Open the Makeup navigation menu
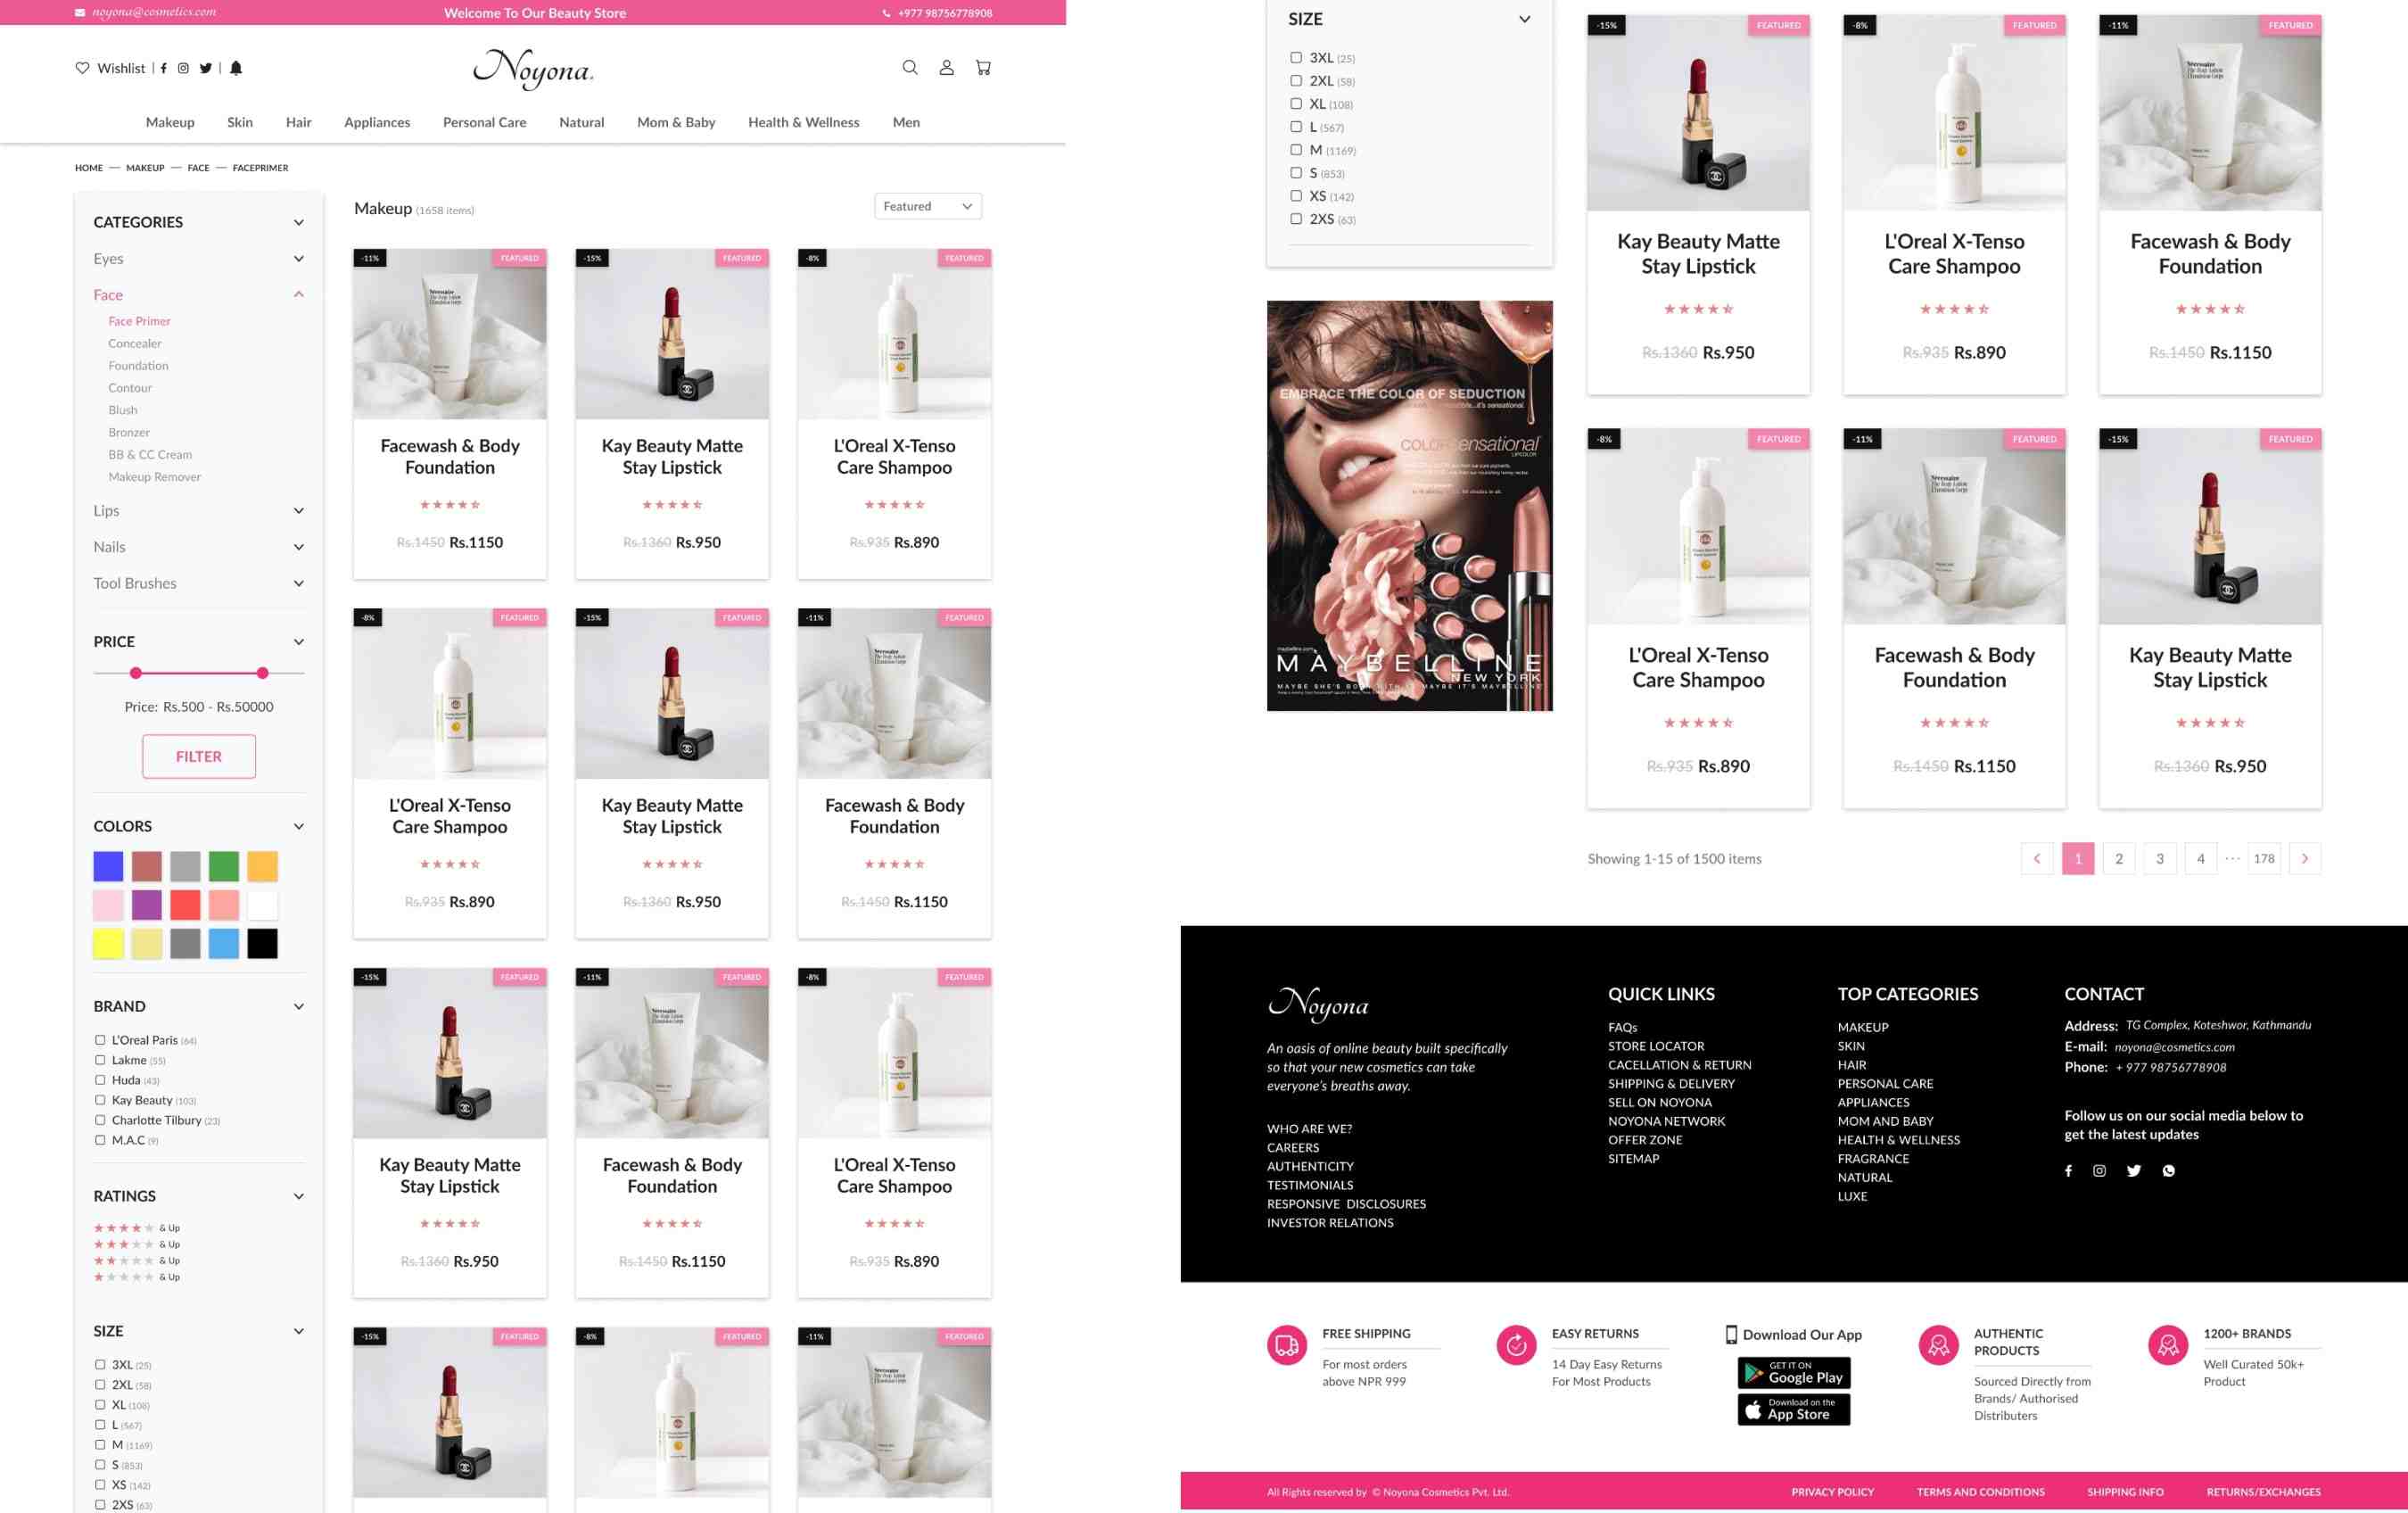Screen dimensions: 2408x1513 click(170, 122)
